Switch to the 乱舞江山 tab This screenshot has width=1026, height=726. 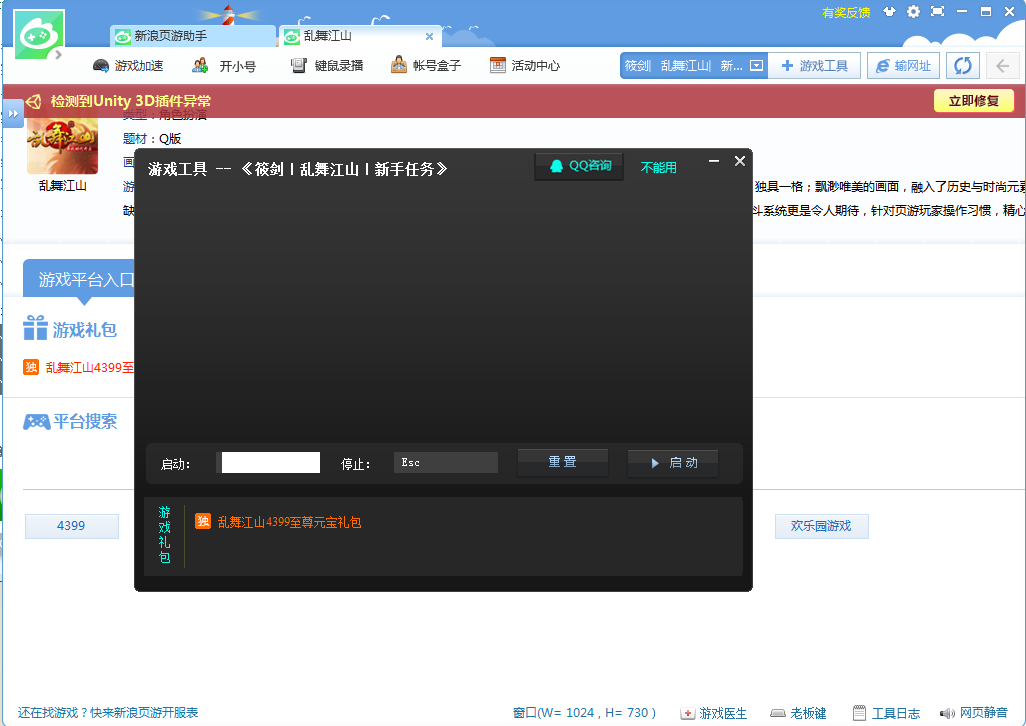(359, 36)
